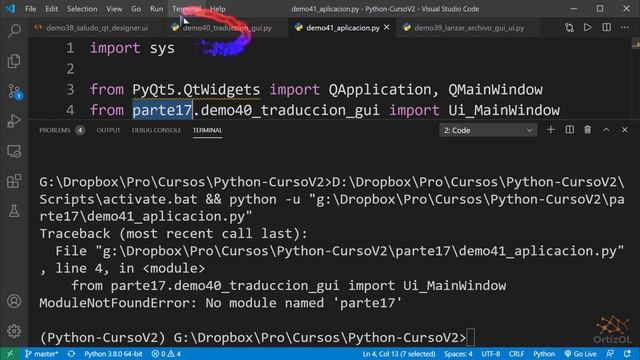Run the Python file with play button
The height and width of the screenshot is (360, 640).
click(x=587, y=27)
